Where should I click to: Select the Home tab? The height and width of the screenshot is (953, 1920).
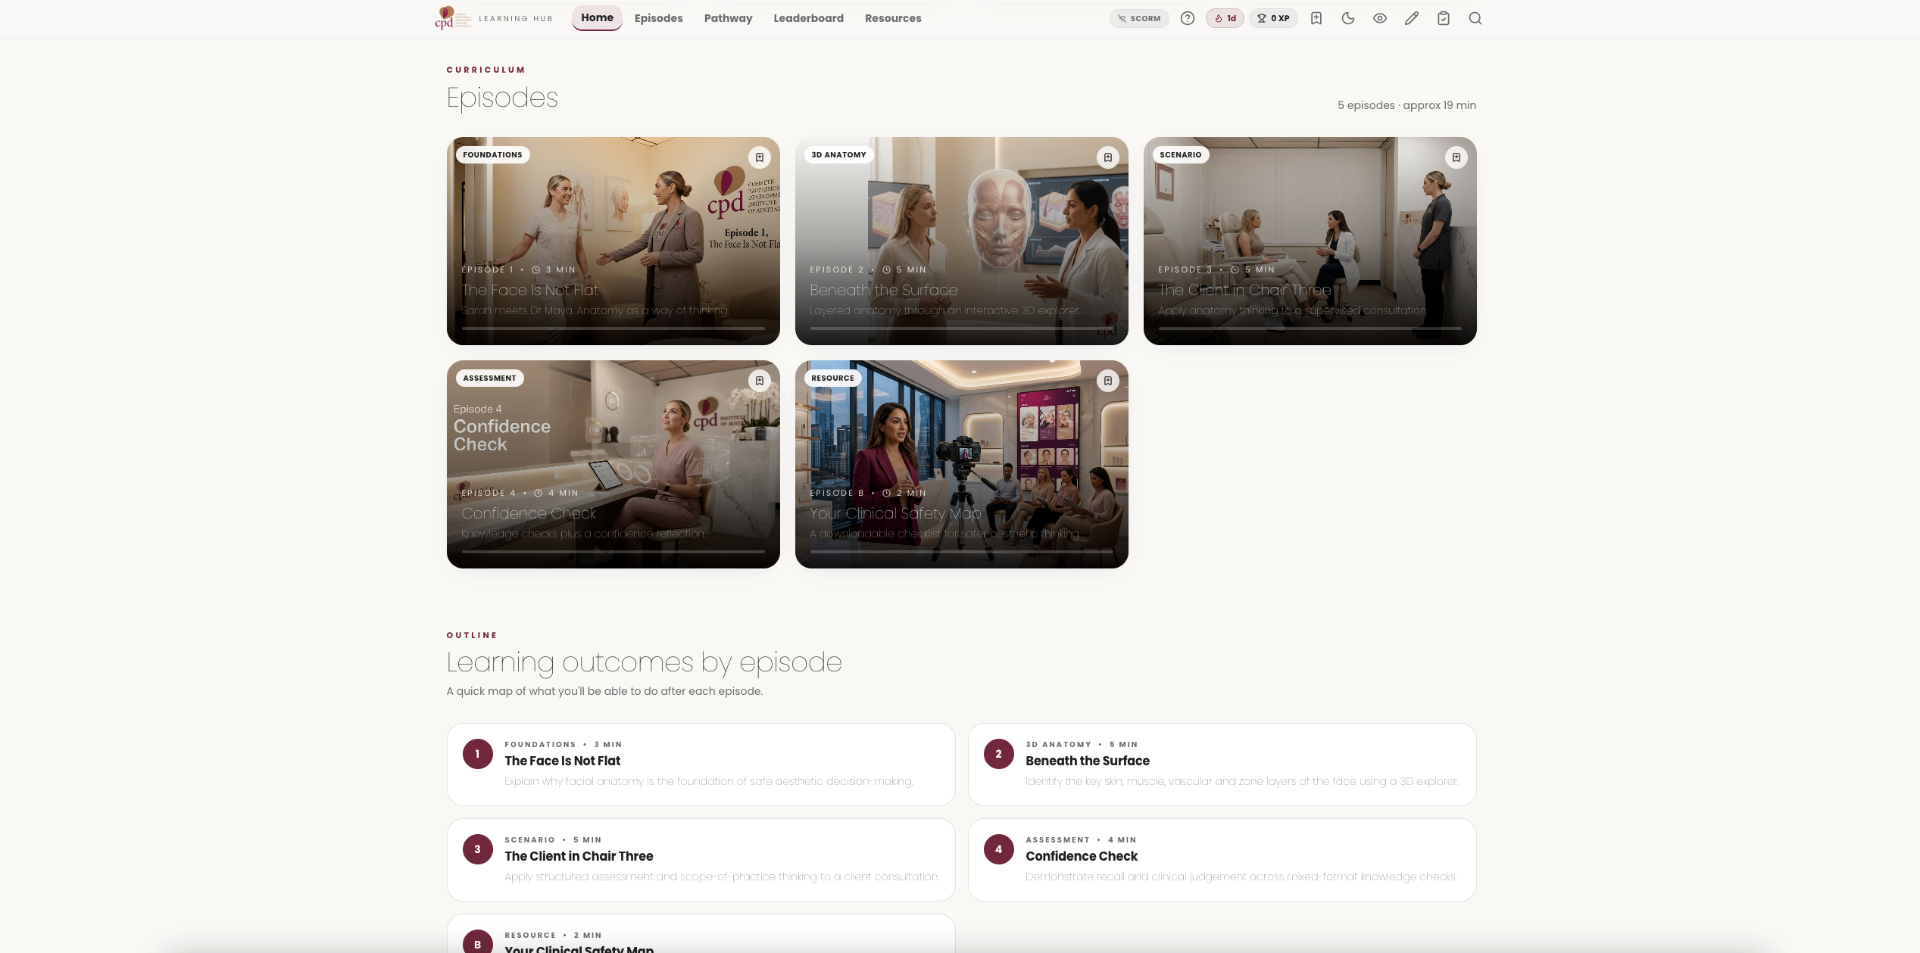coord(597,18)
